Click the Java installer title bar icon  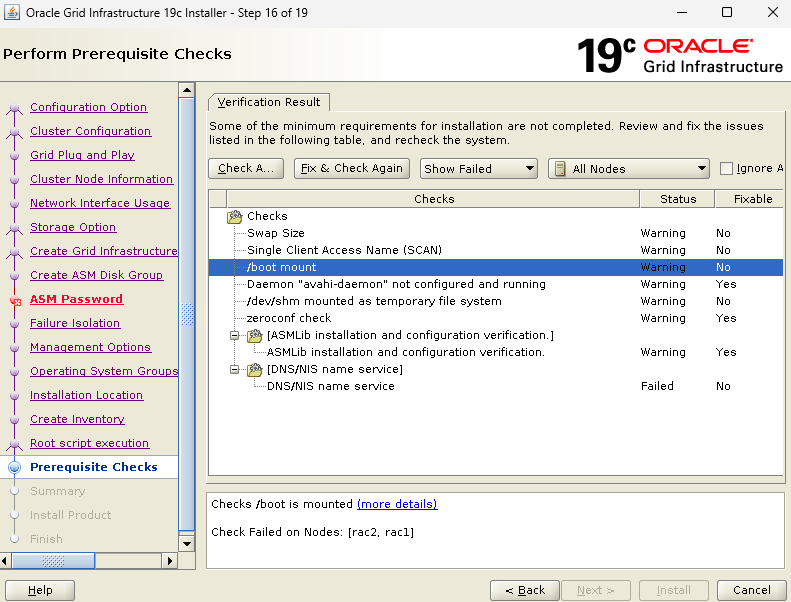[12, 13]
